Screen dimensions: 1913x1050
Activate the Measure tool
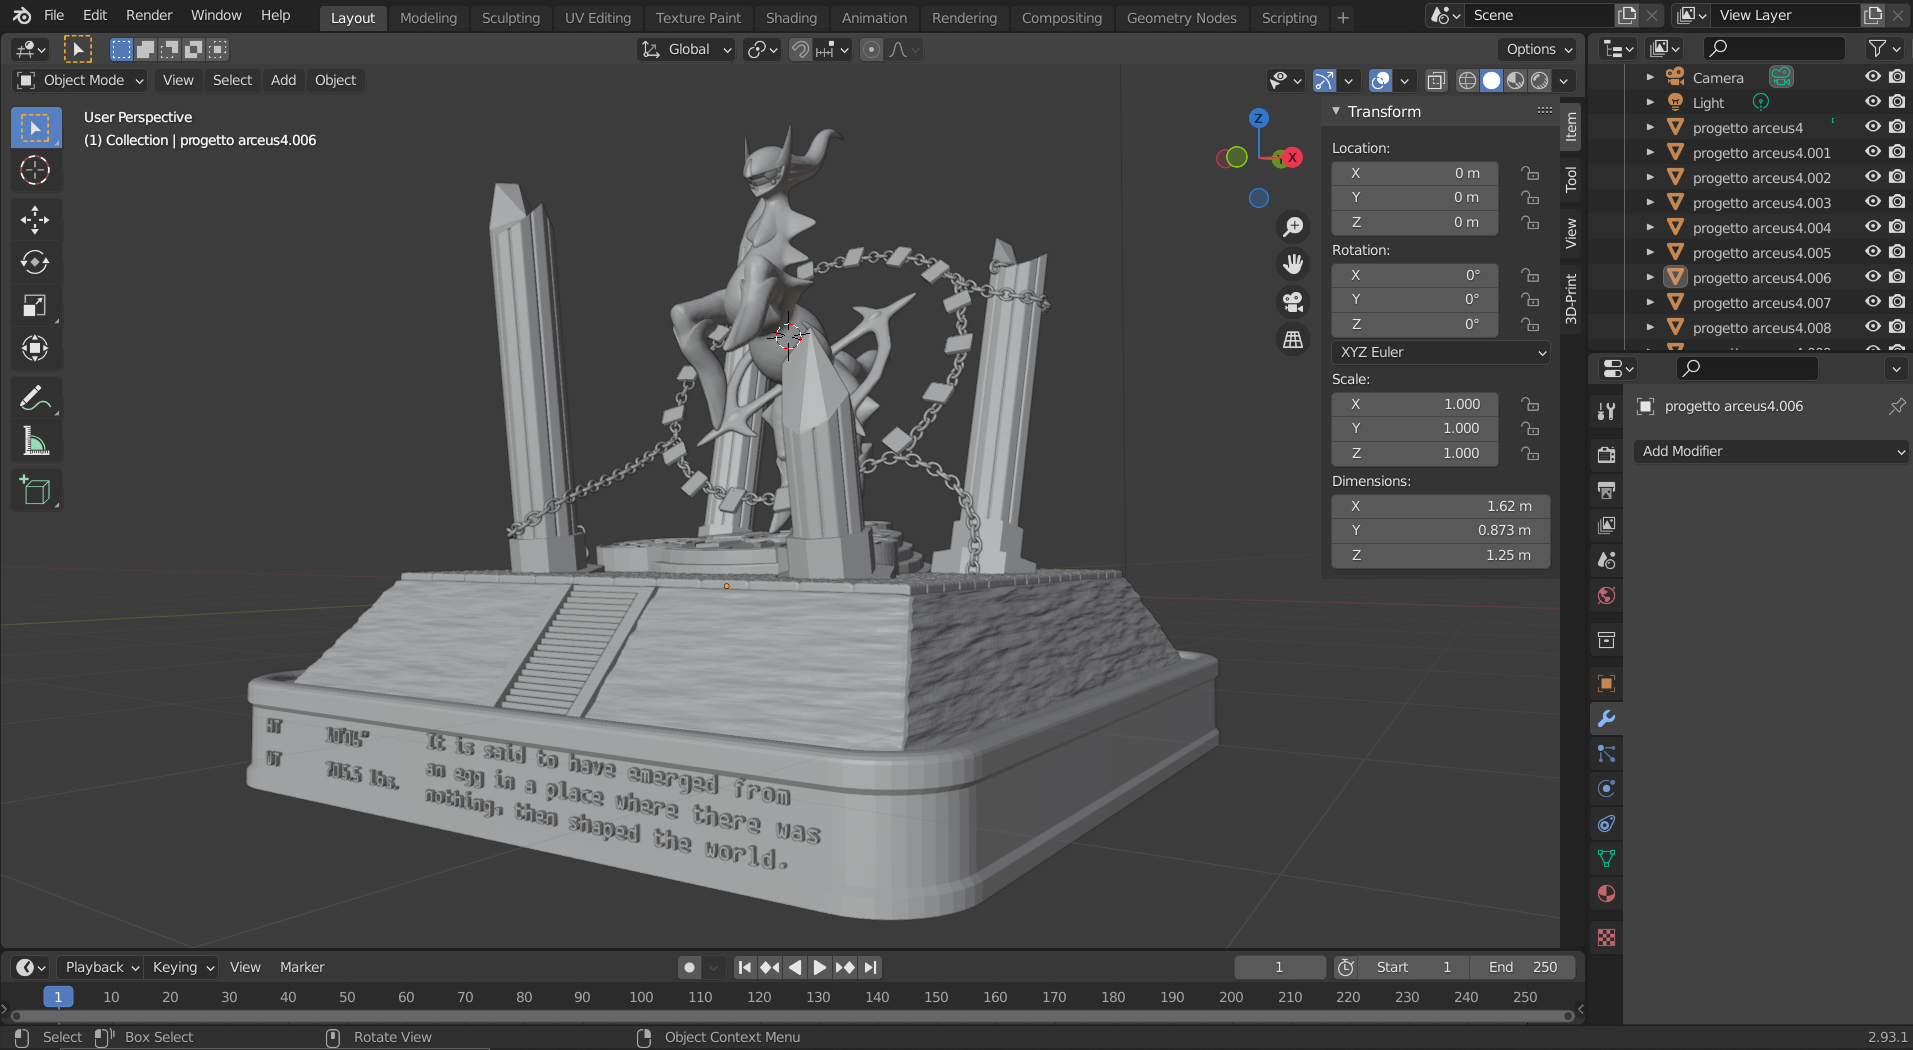coord(35,440)
